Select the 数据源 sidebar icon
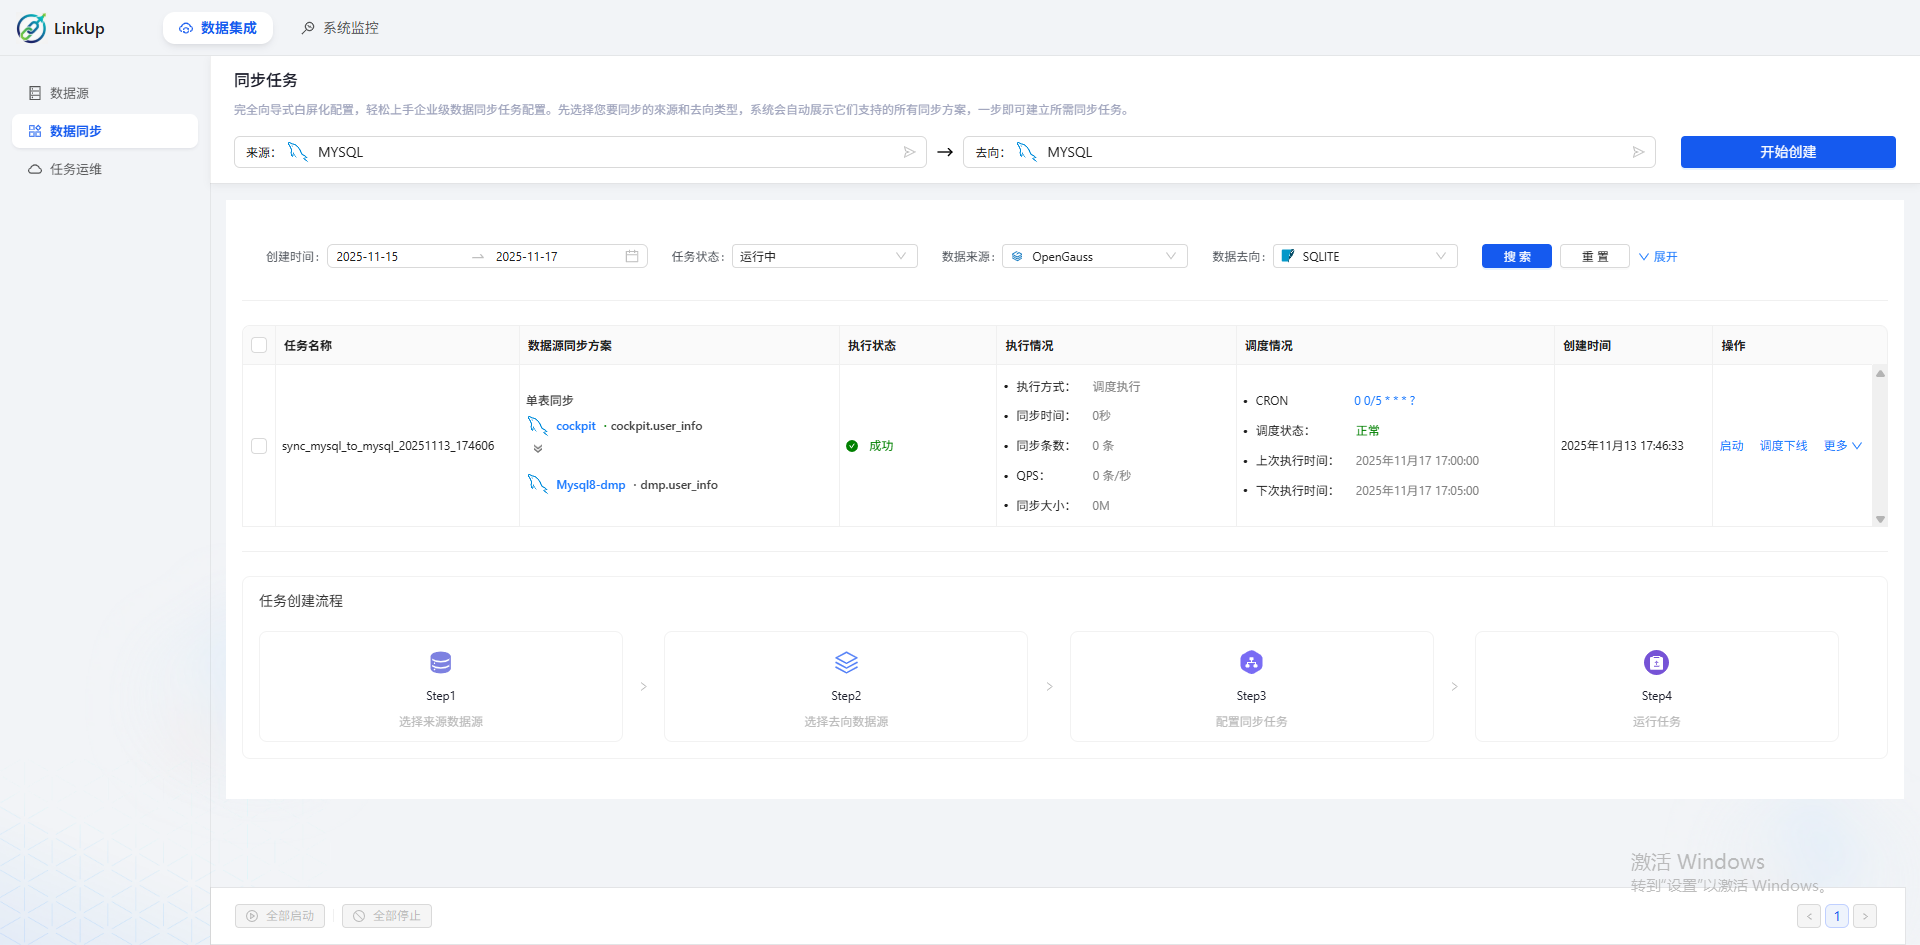1920x945 pixels. pos(36,92)
